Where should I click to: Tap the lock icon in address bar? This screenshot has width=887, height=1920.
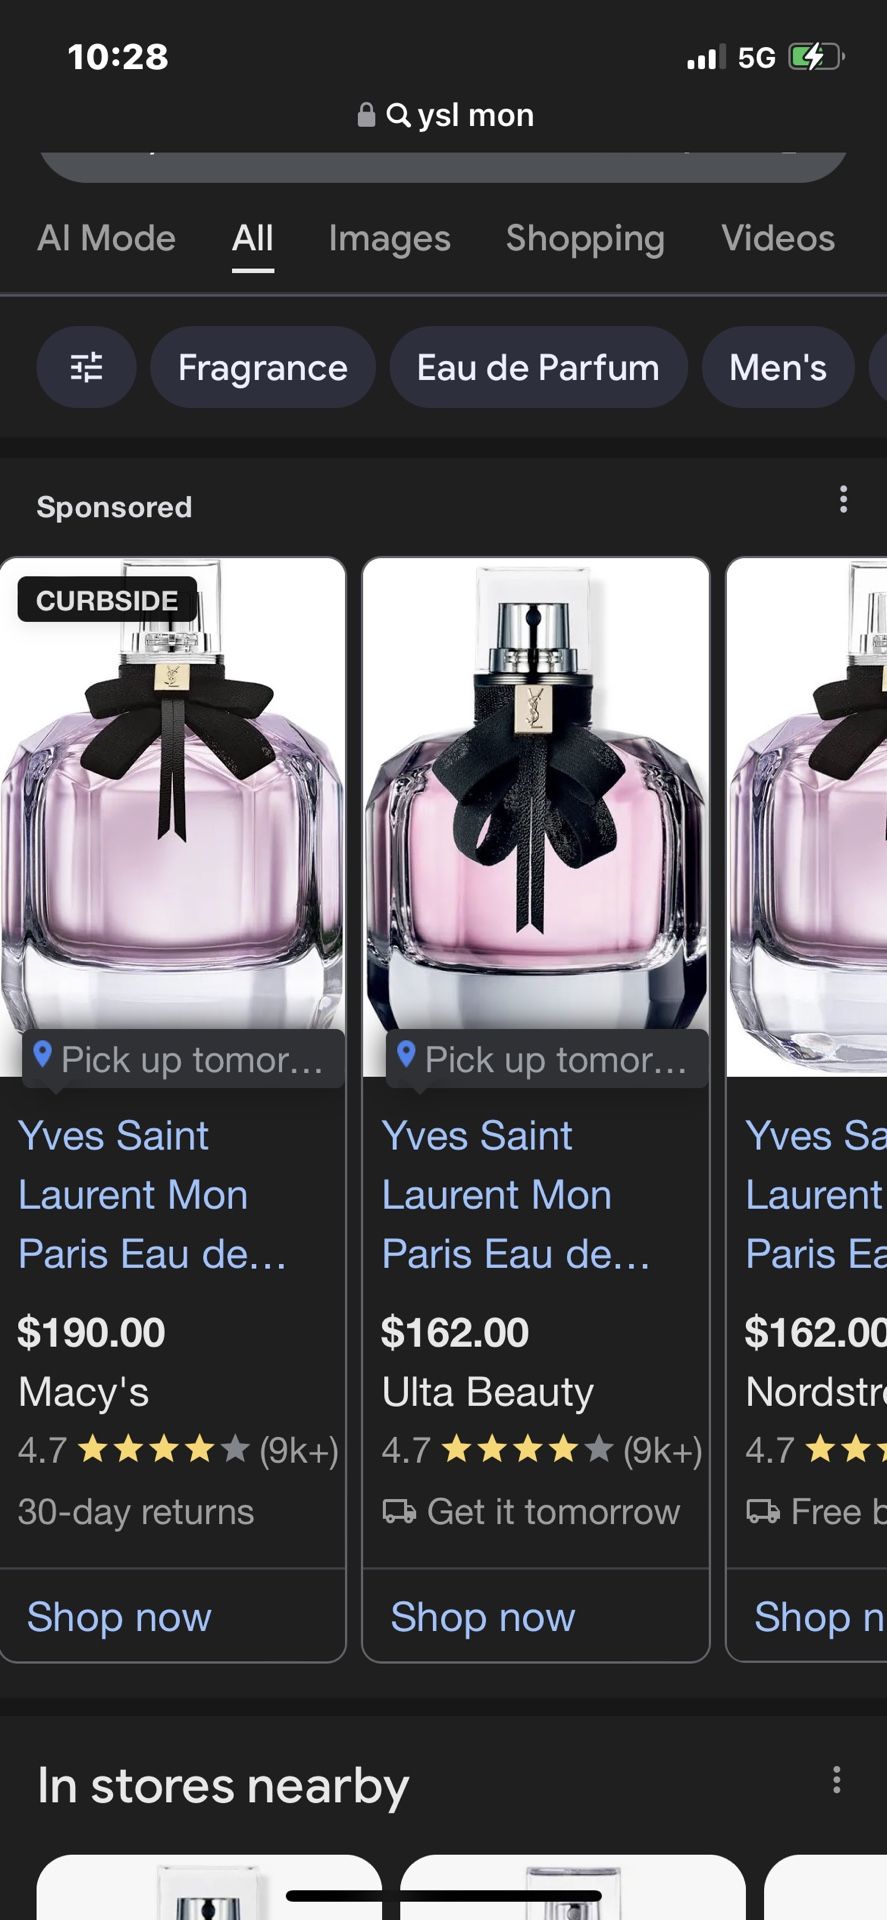coord(366,115)
